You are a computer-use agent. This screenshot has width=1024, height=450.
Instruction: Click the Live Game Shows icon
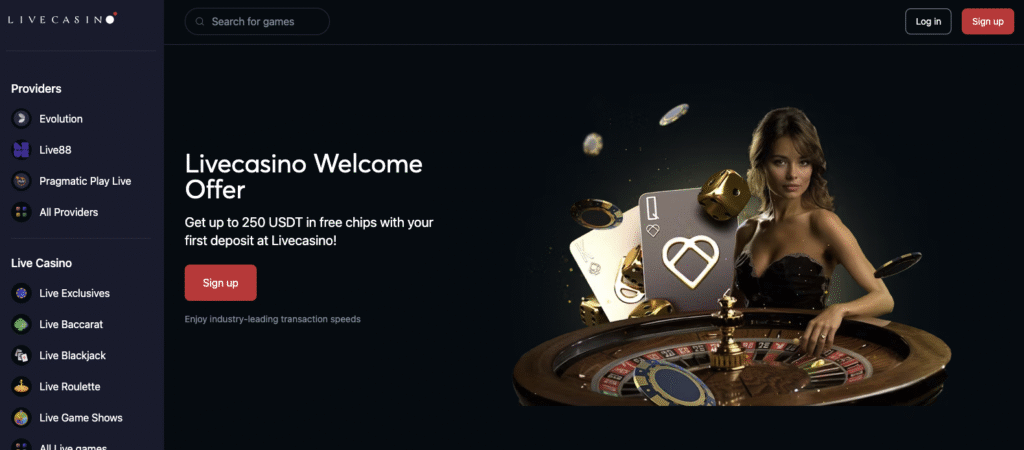tap(22, 417)
